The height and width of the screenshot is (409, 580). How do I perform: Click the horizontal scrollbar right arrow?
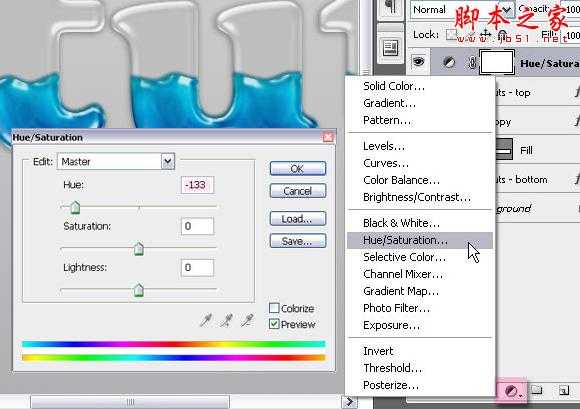click(x=349, y=402)
